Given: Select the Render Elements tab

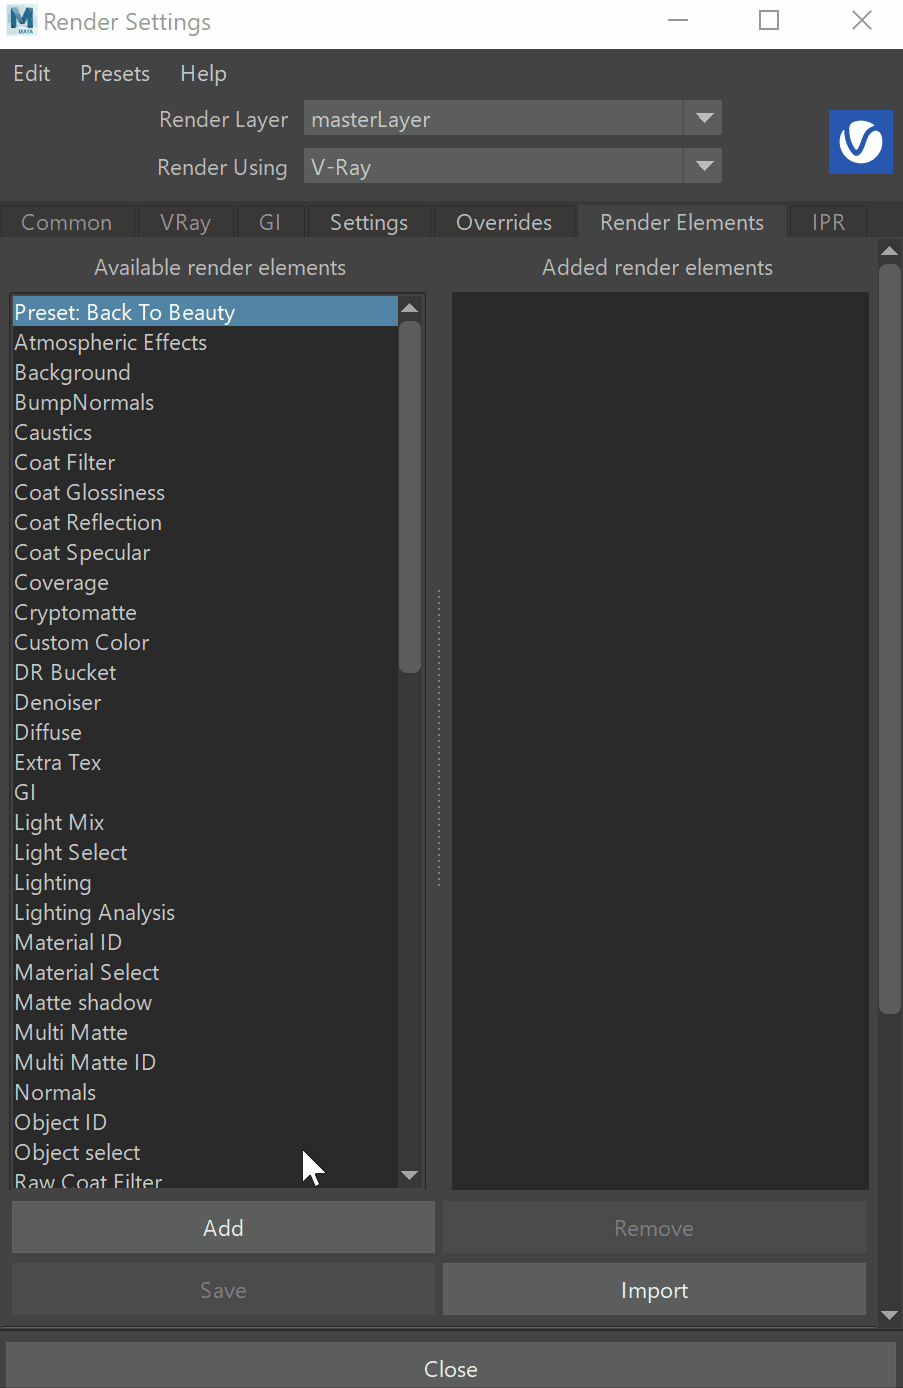Looking at the screenshot, I should click(682, 222).
